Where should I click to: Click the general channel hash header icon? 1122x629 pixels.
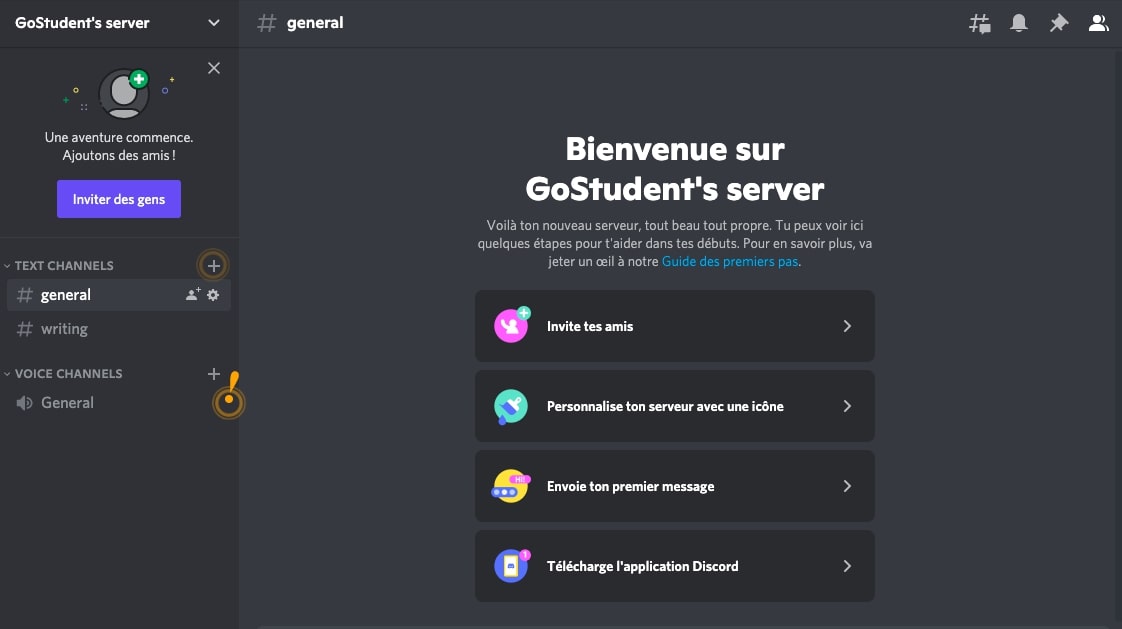267,23
